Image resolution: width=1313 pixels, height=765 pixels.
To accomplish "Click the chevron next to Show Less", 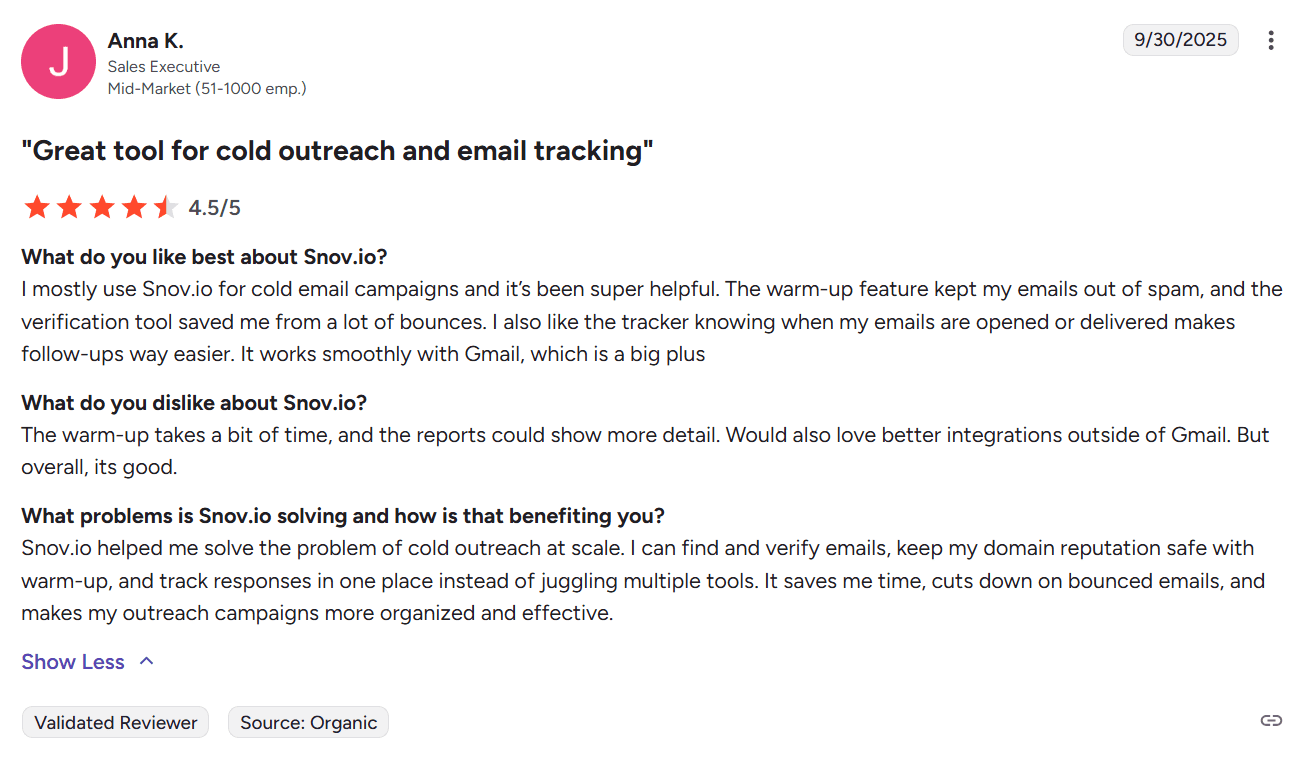I will (146, 661).
